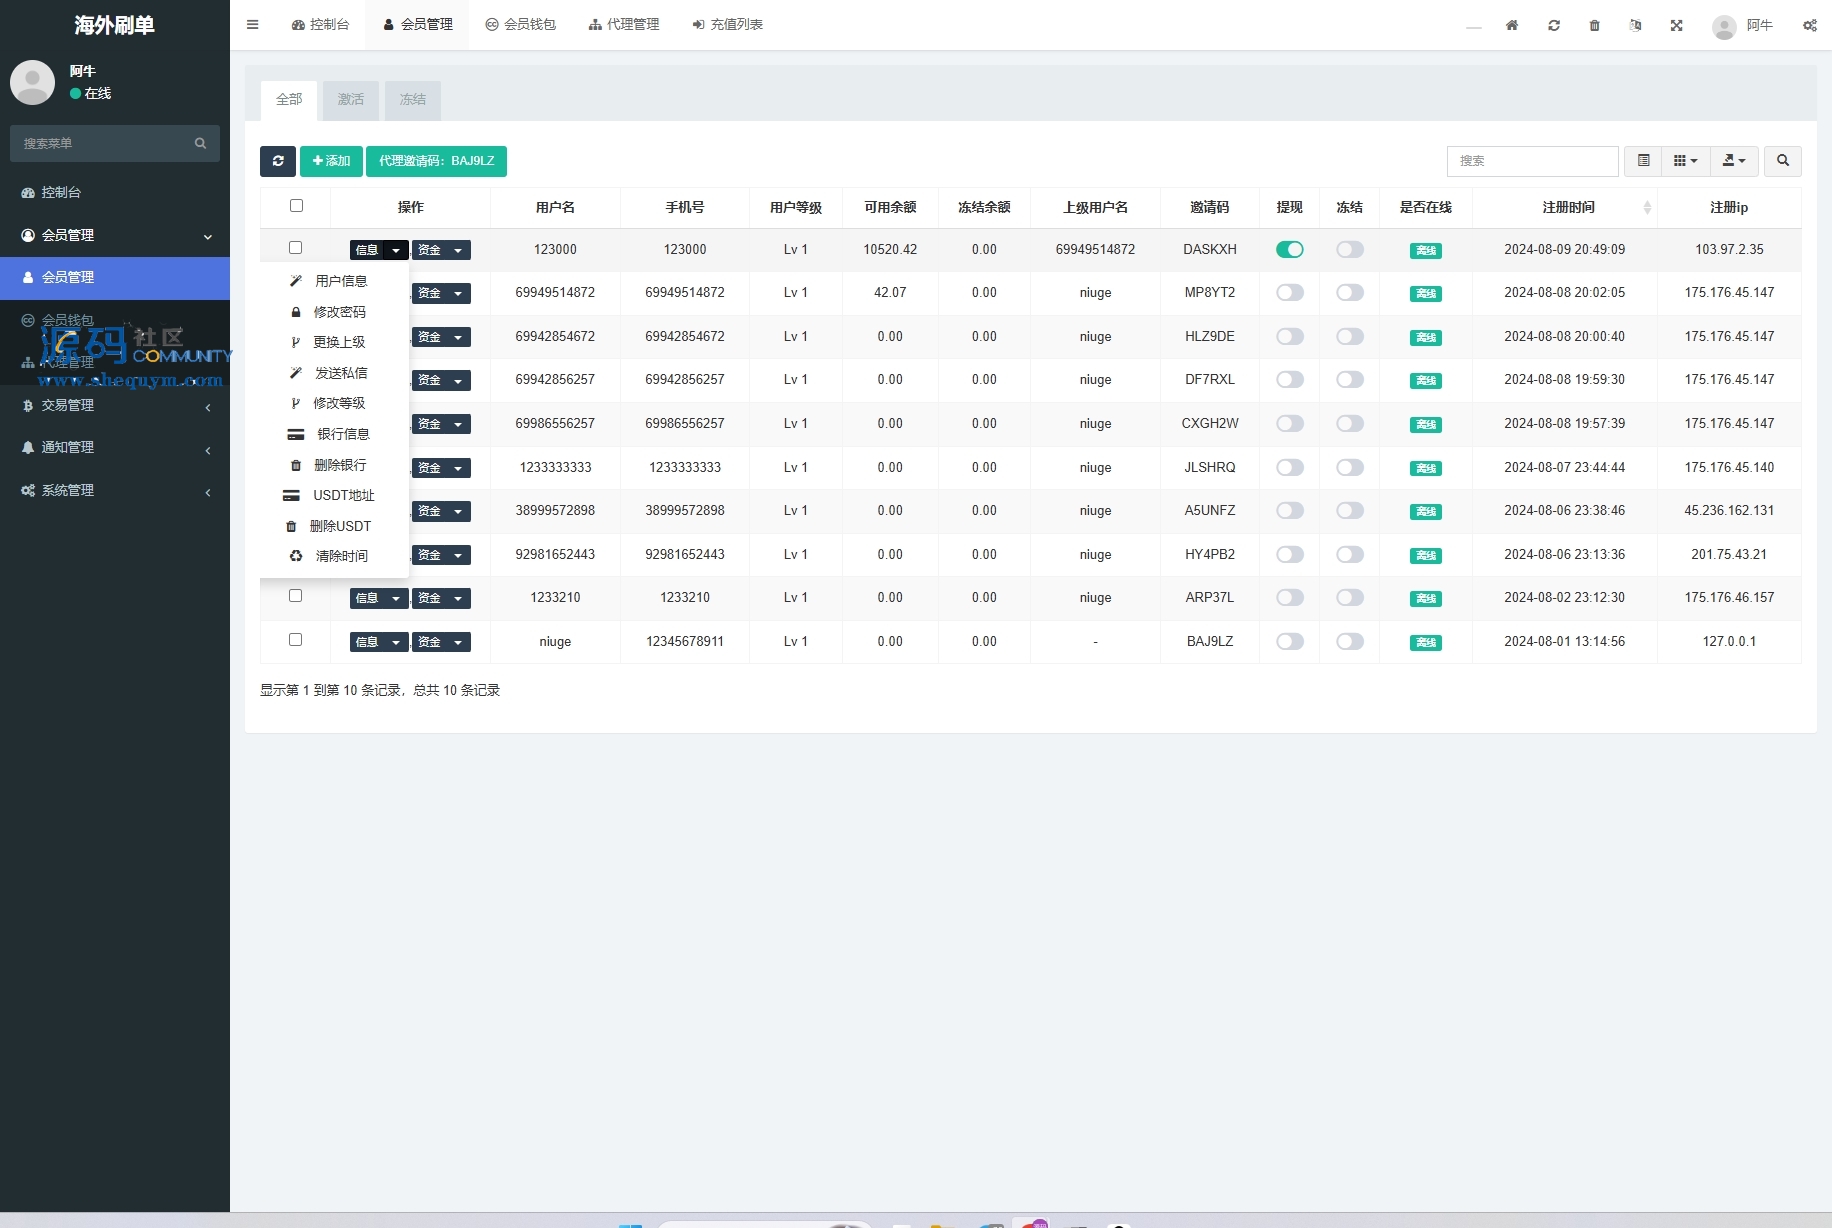The height and width of the screenshot is (1228, 1832).
Task: Click the sidebar hamburger menu icon
Action: click(253, 25)
